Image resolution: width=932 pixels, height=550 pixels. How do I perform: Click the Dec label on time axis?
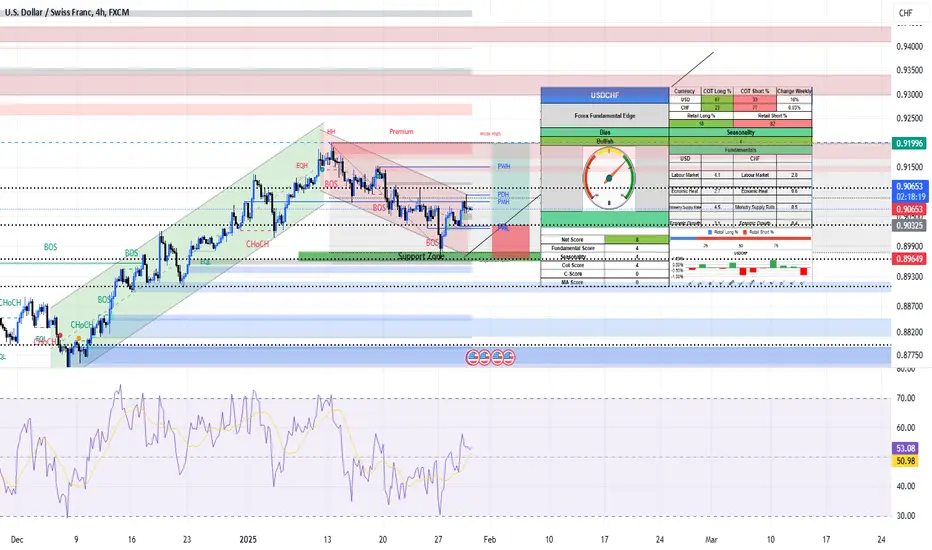[x=17, y=539]
